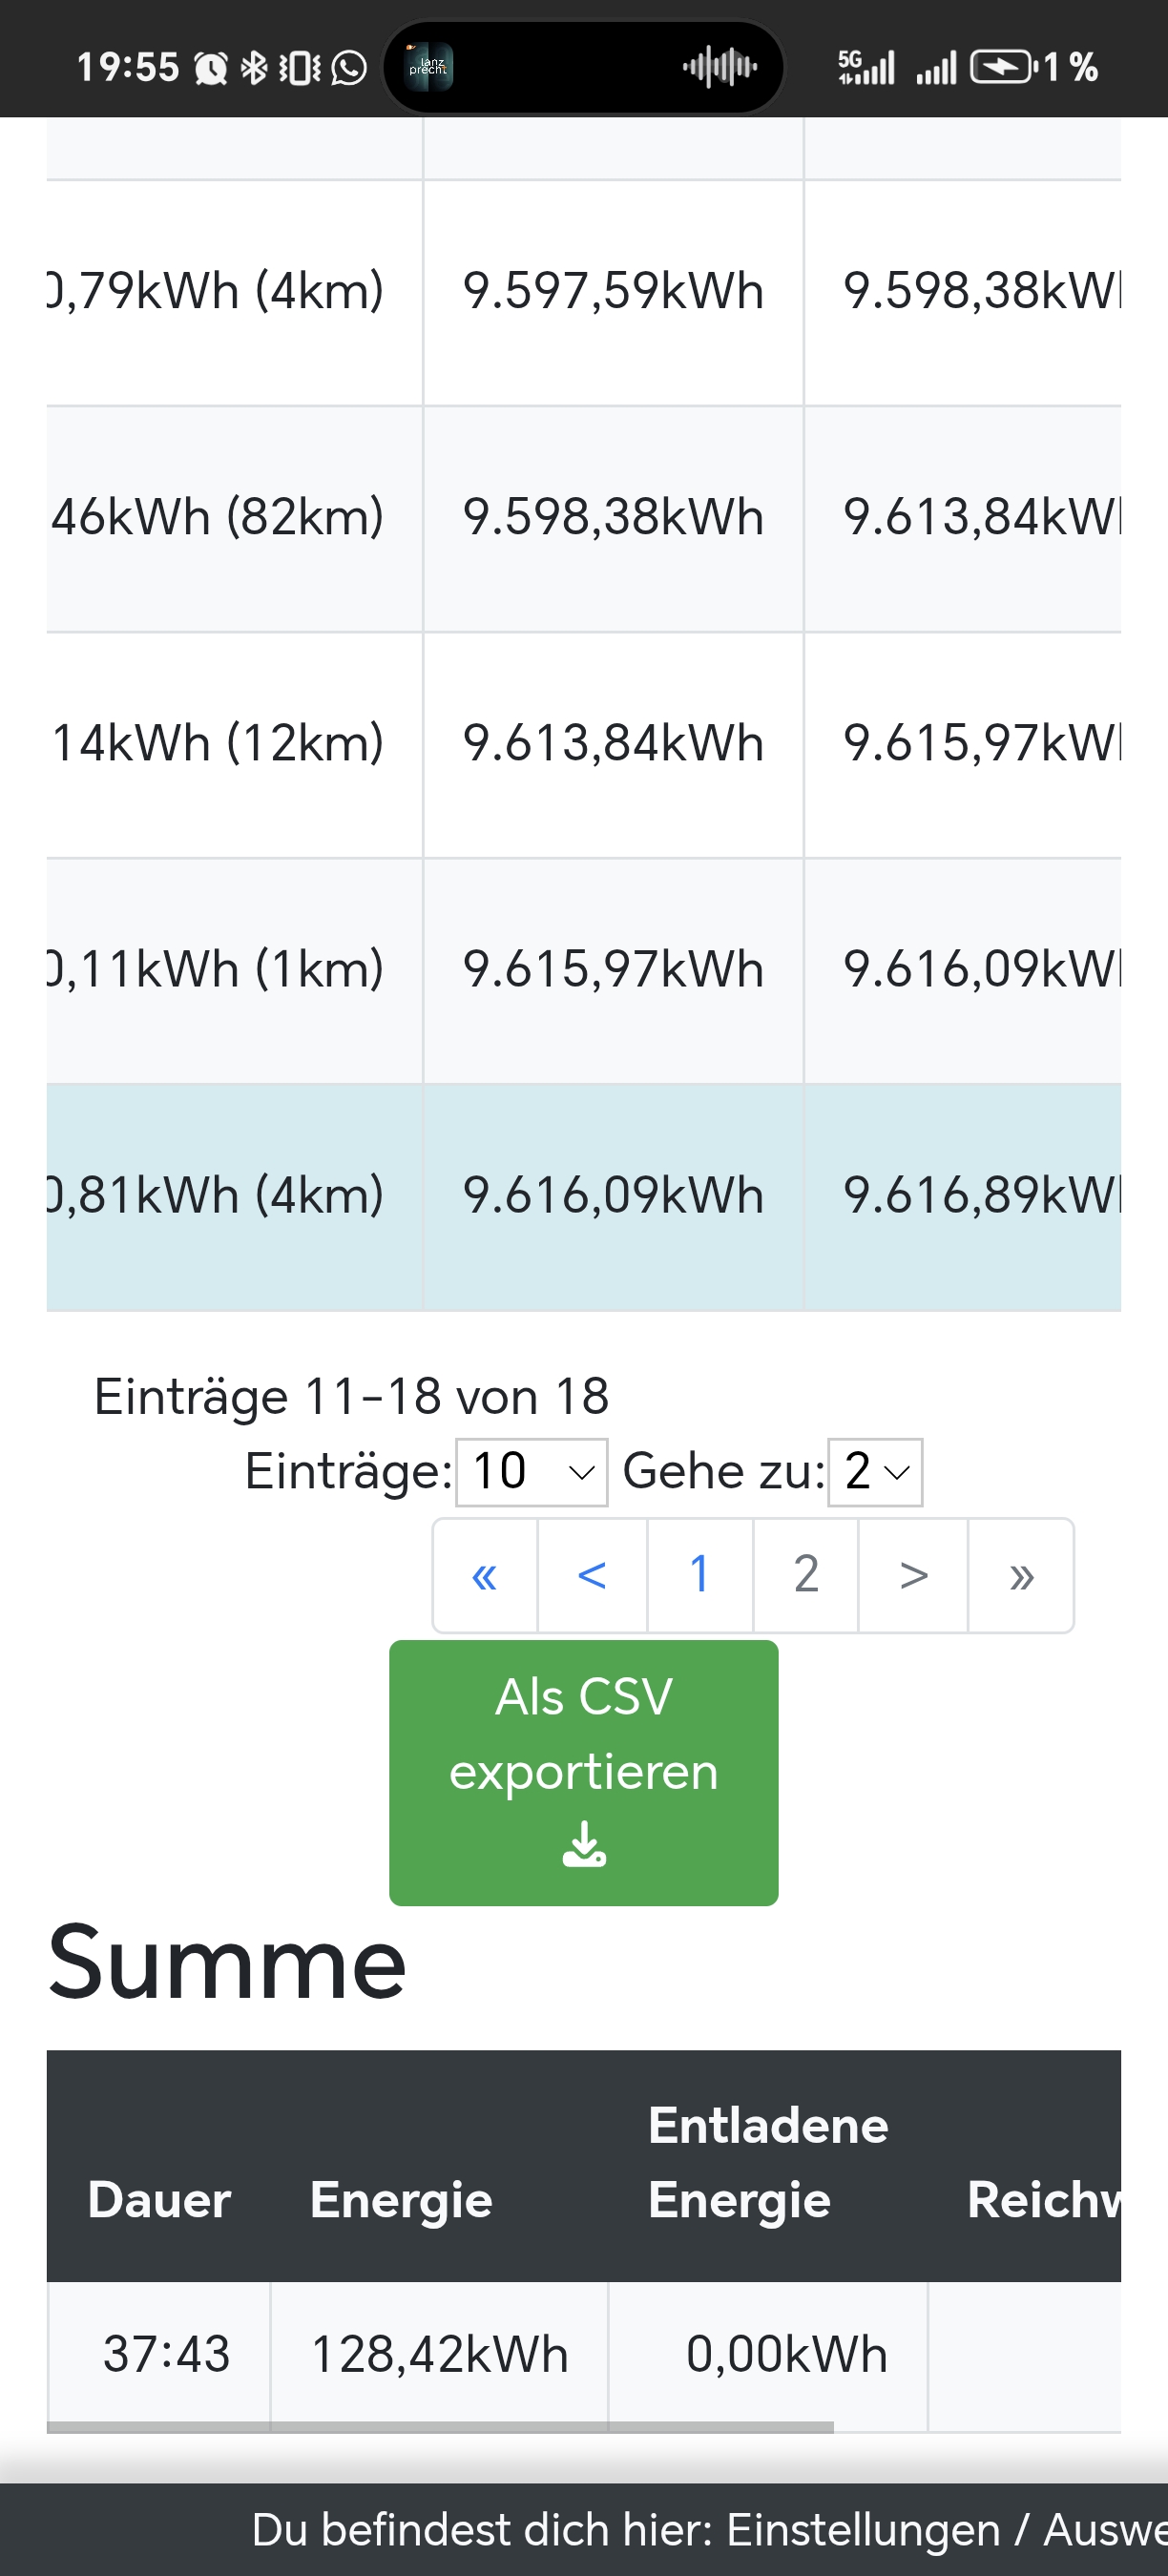Click the horizontal scrollbar under Summe table
The width and height of the screenshot is (1168, 2576).
(x=440, y=2427)
